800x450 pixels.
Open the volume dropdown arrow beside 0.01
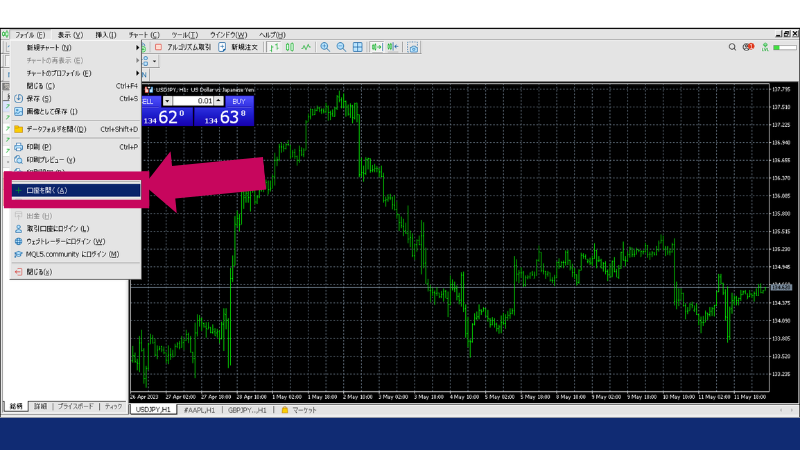(x=168, y=101)
